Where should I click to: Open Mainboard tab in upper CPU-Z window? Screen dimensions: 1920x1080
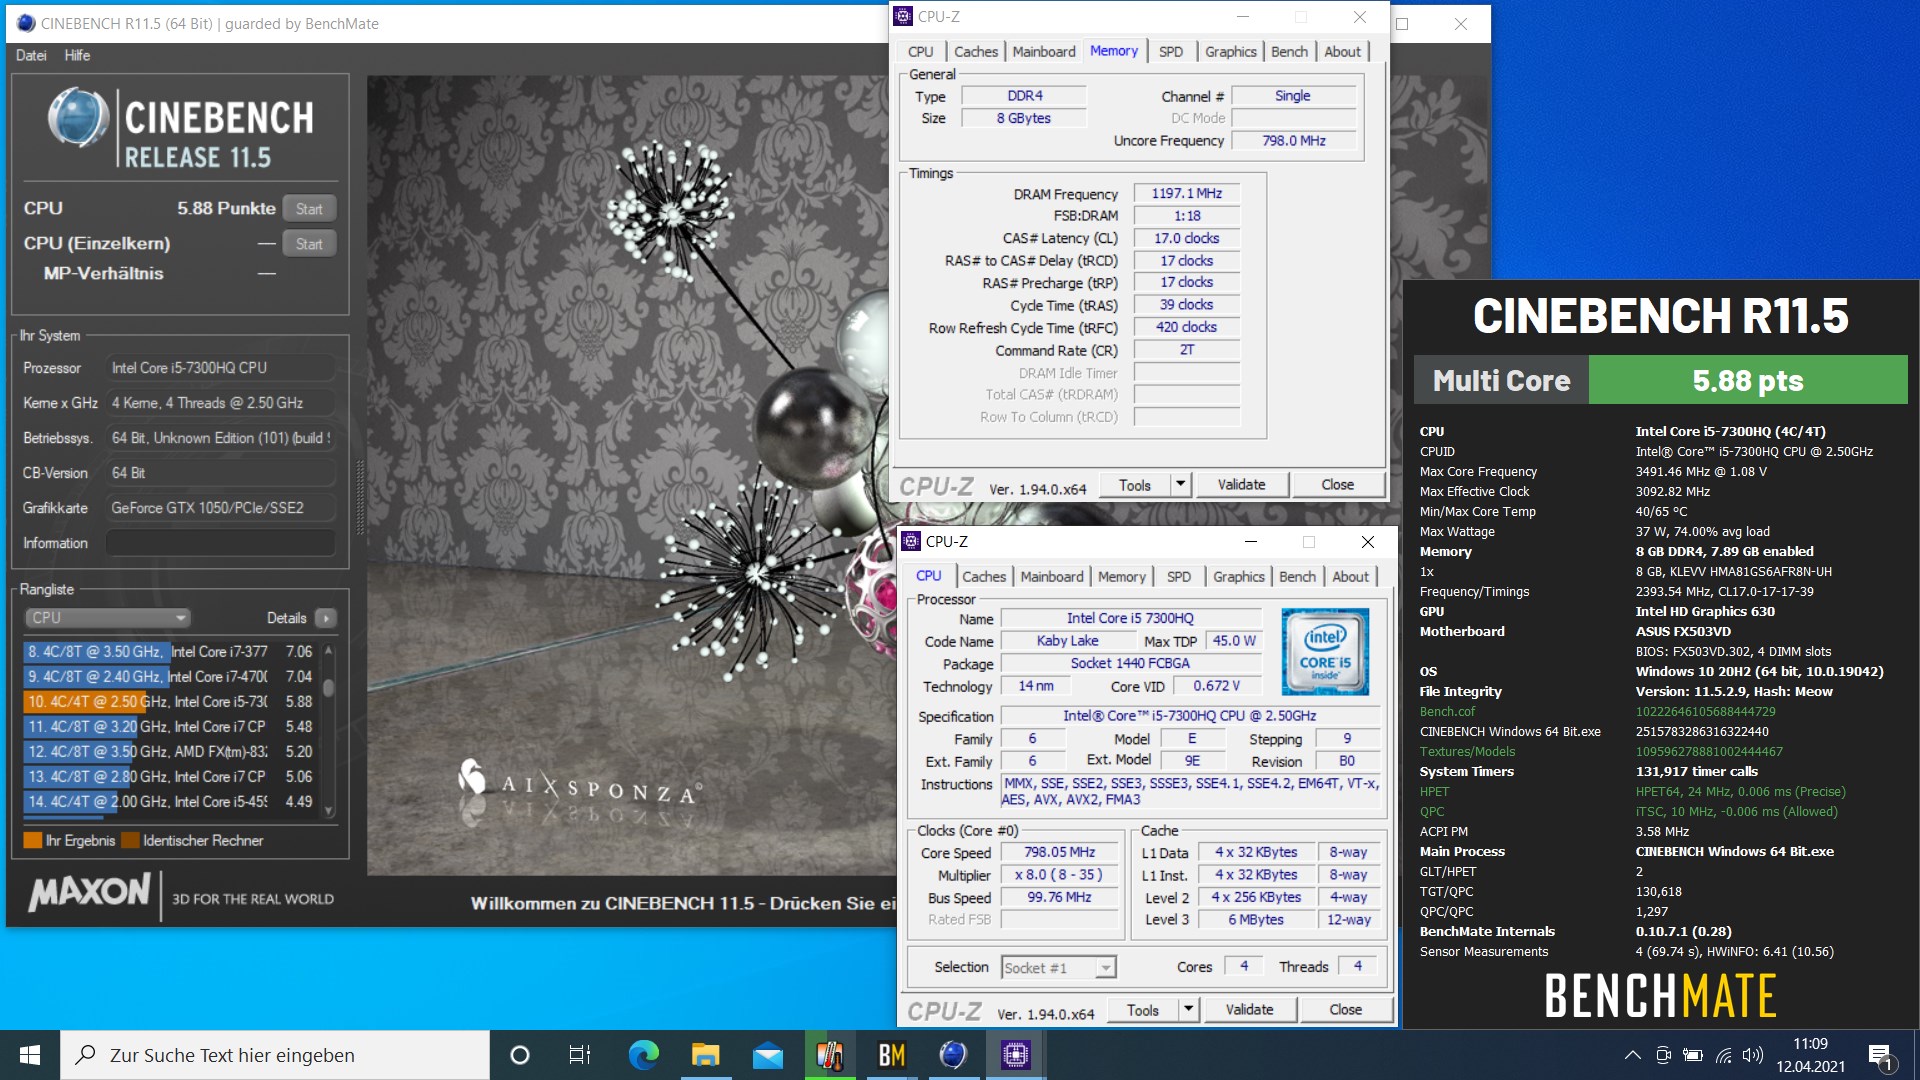coord(1043,52)
